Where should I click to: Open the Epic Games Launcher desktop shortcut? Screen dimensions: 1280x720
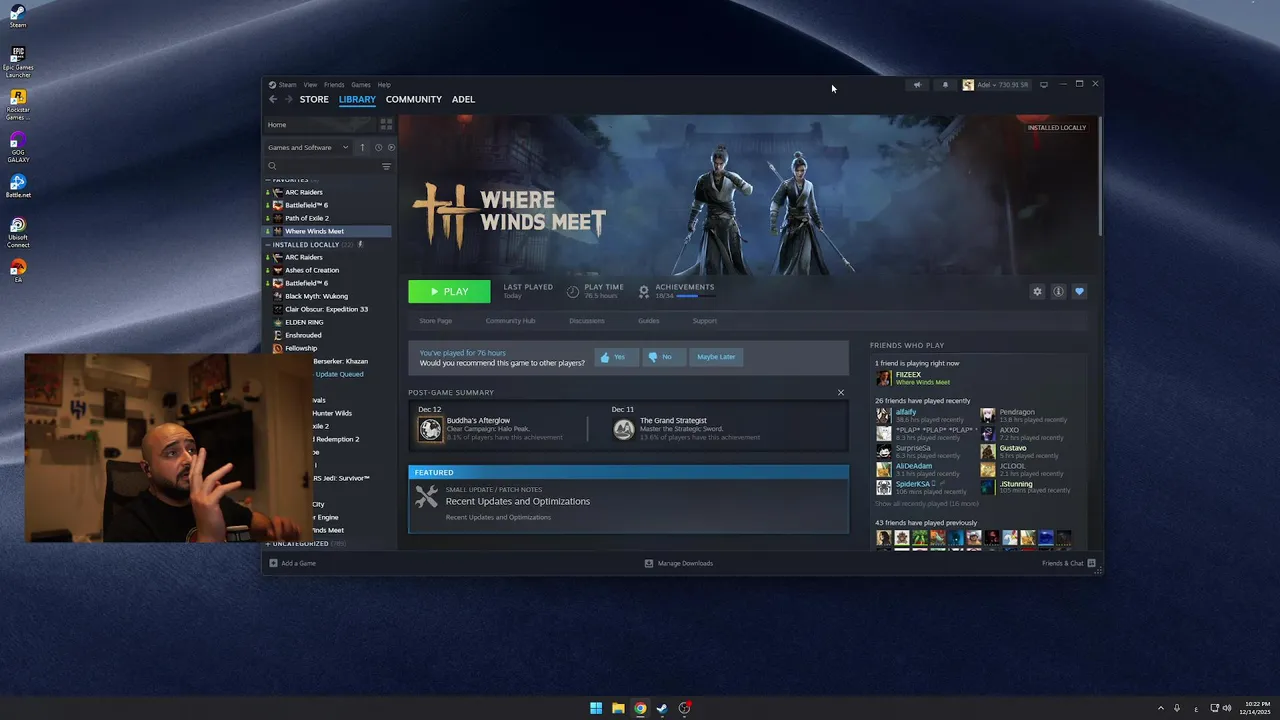click(18, 61)
